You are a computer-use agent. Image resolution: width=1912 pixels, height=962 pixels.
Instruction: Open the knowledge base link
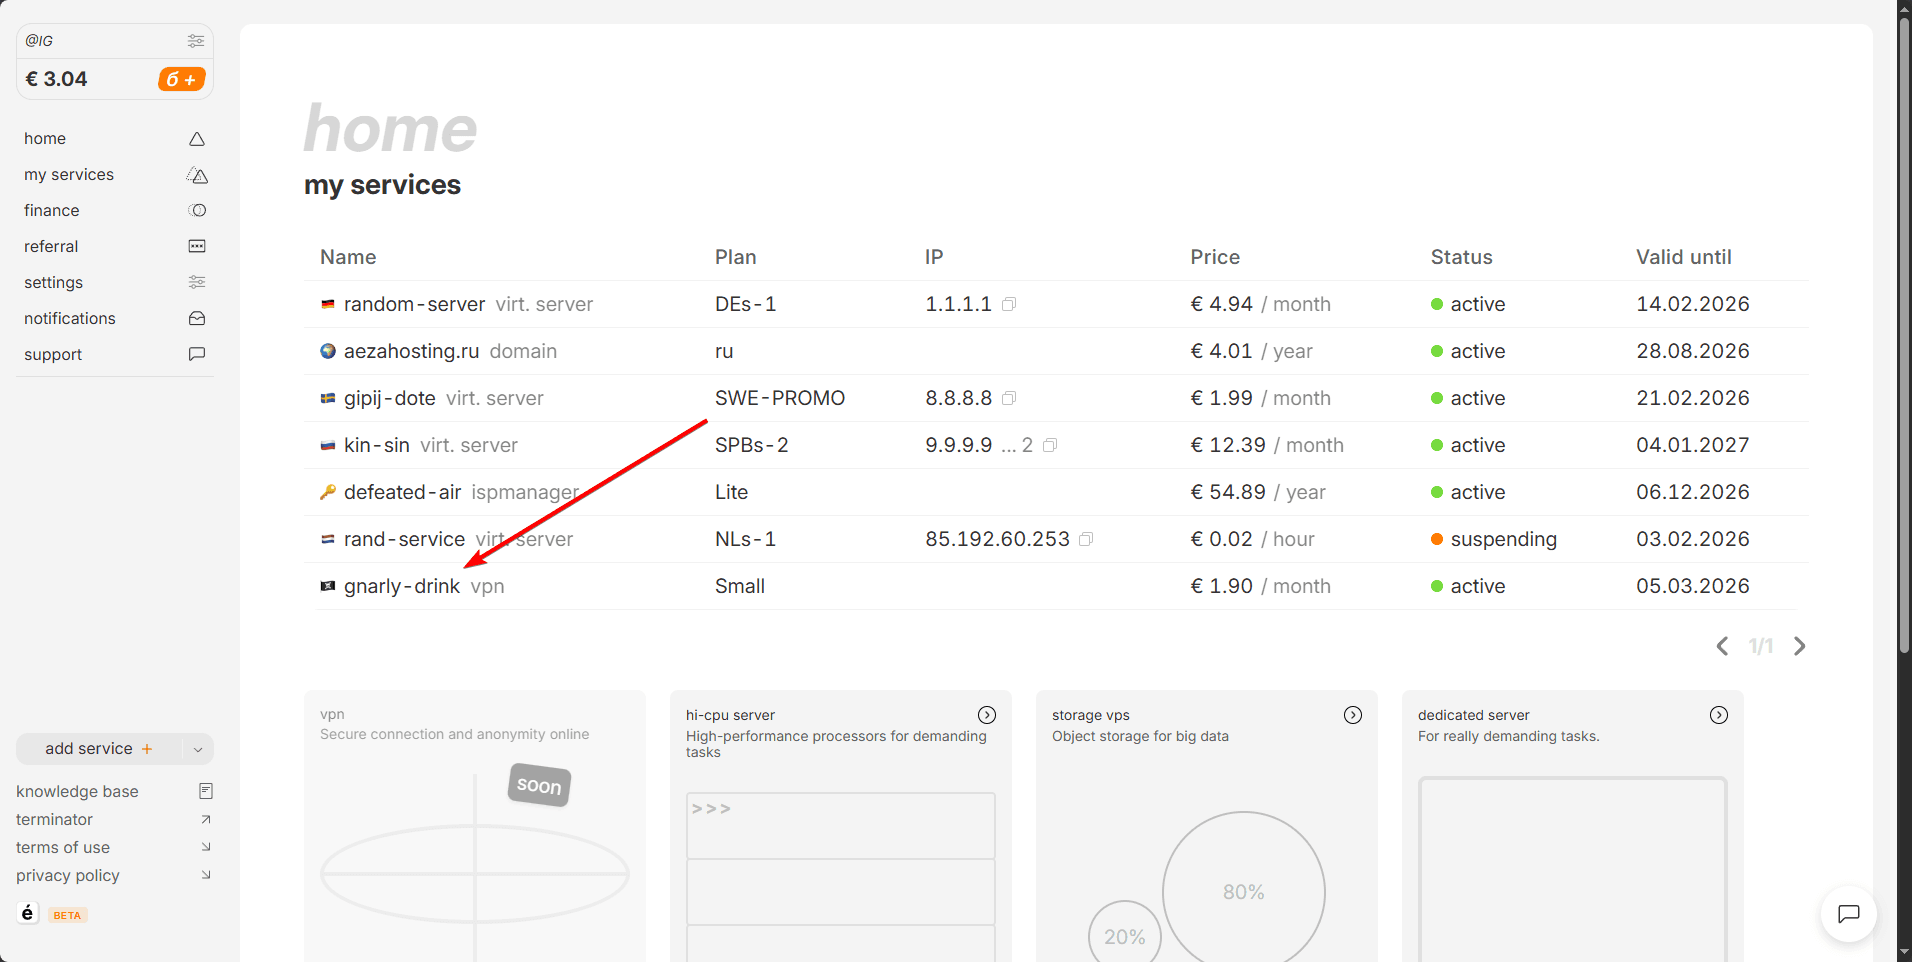[x=77, y=791]
